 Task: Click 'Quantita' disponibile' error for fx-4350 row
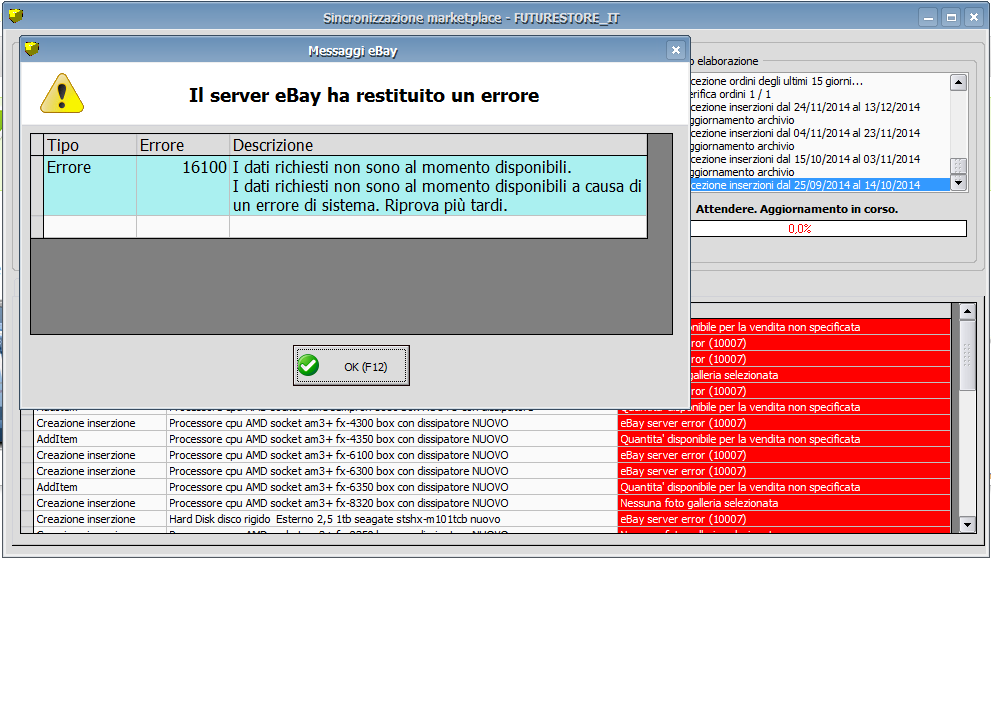784,439
